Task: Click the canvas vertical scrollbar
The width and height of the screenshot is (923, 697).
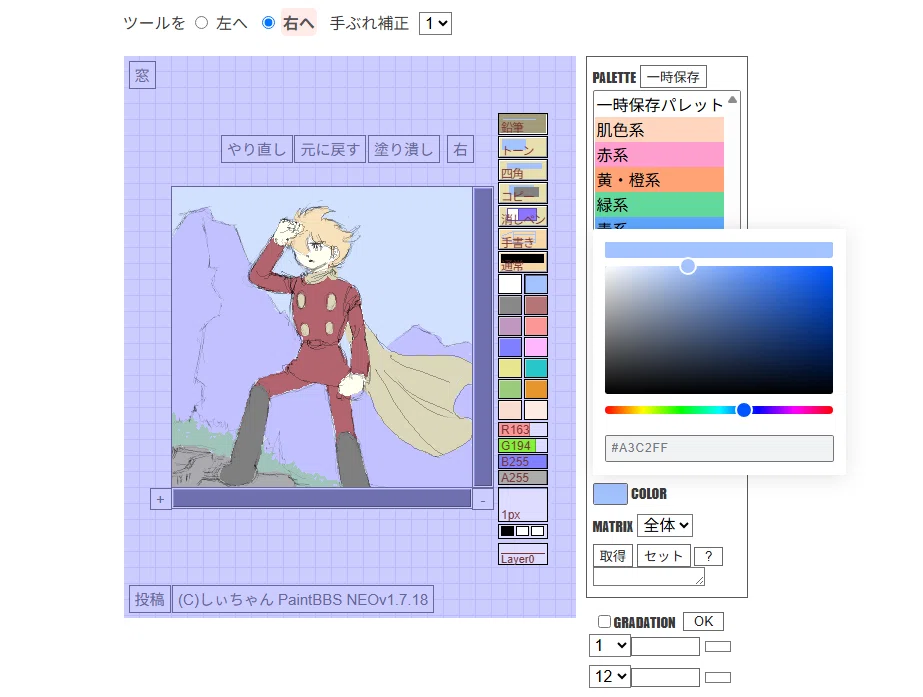Action: (x=483, y=337)
